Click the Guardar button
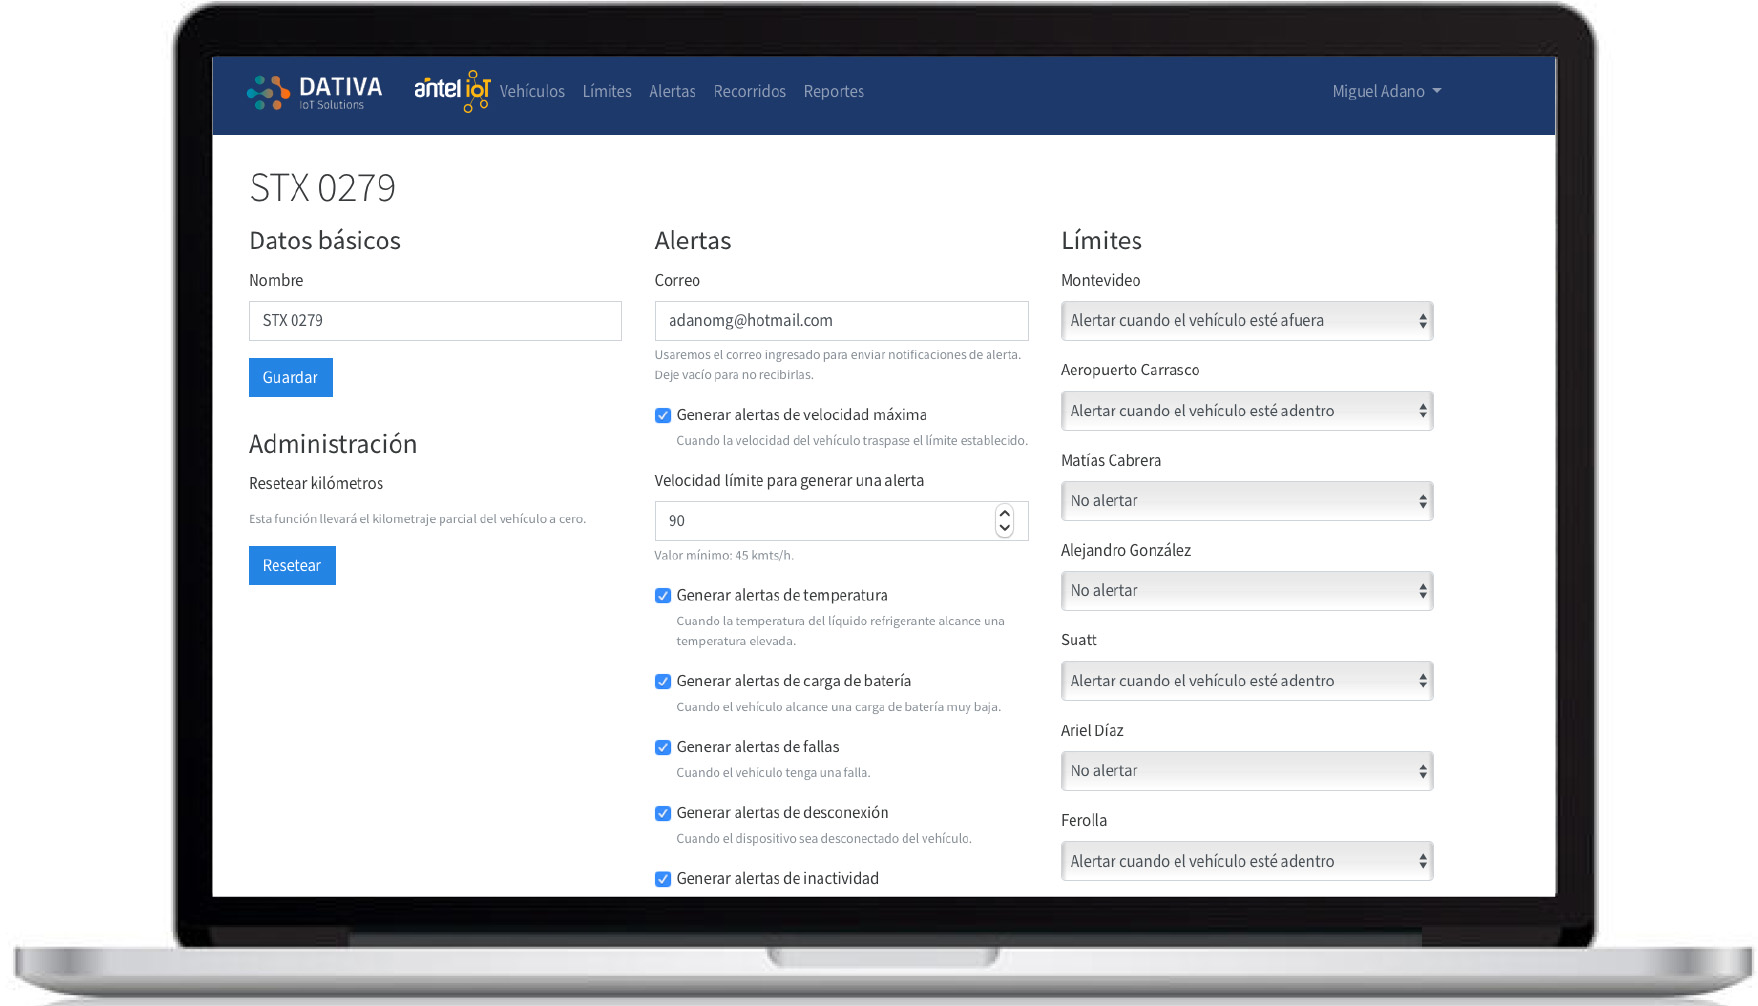Screen dimensions: 1758x1006 [291, 377]
